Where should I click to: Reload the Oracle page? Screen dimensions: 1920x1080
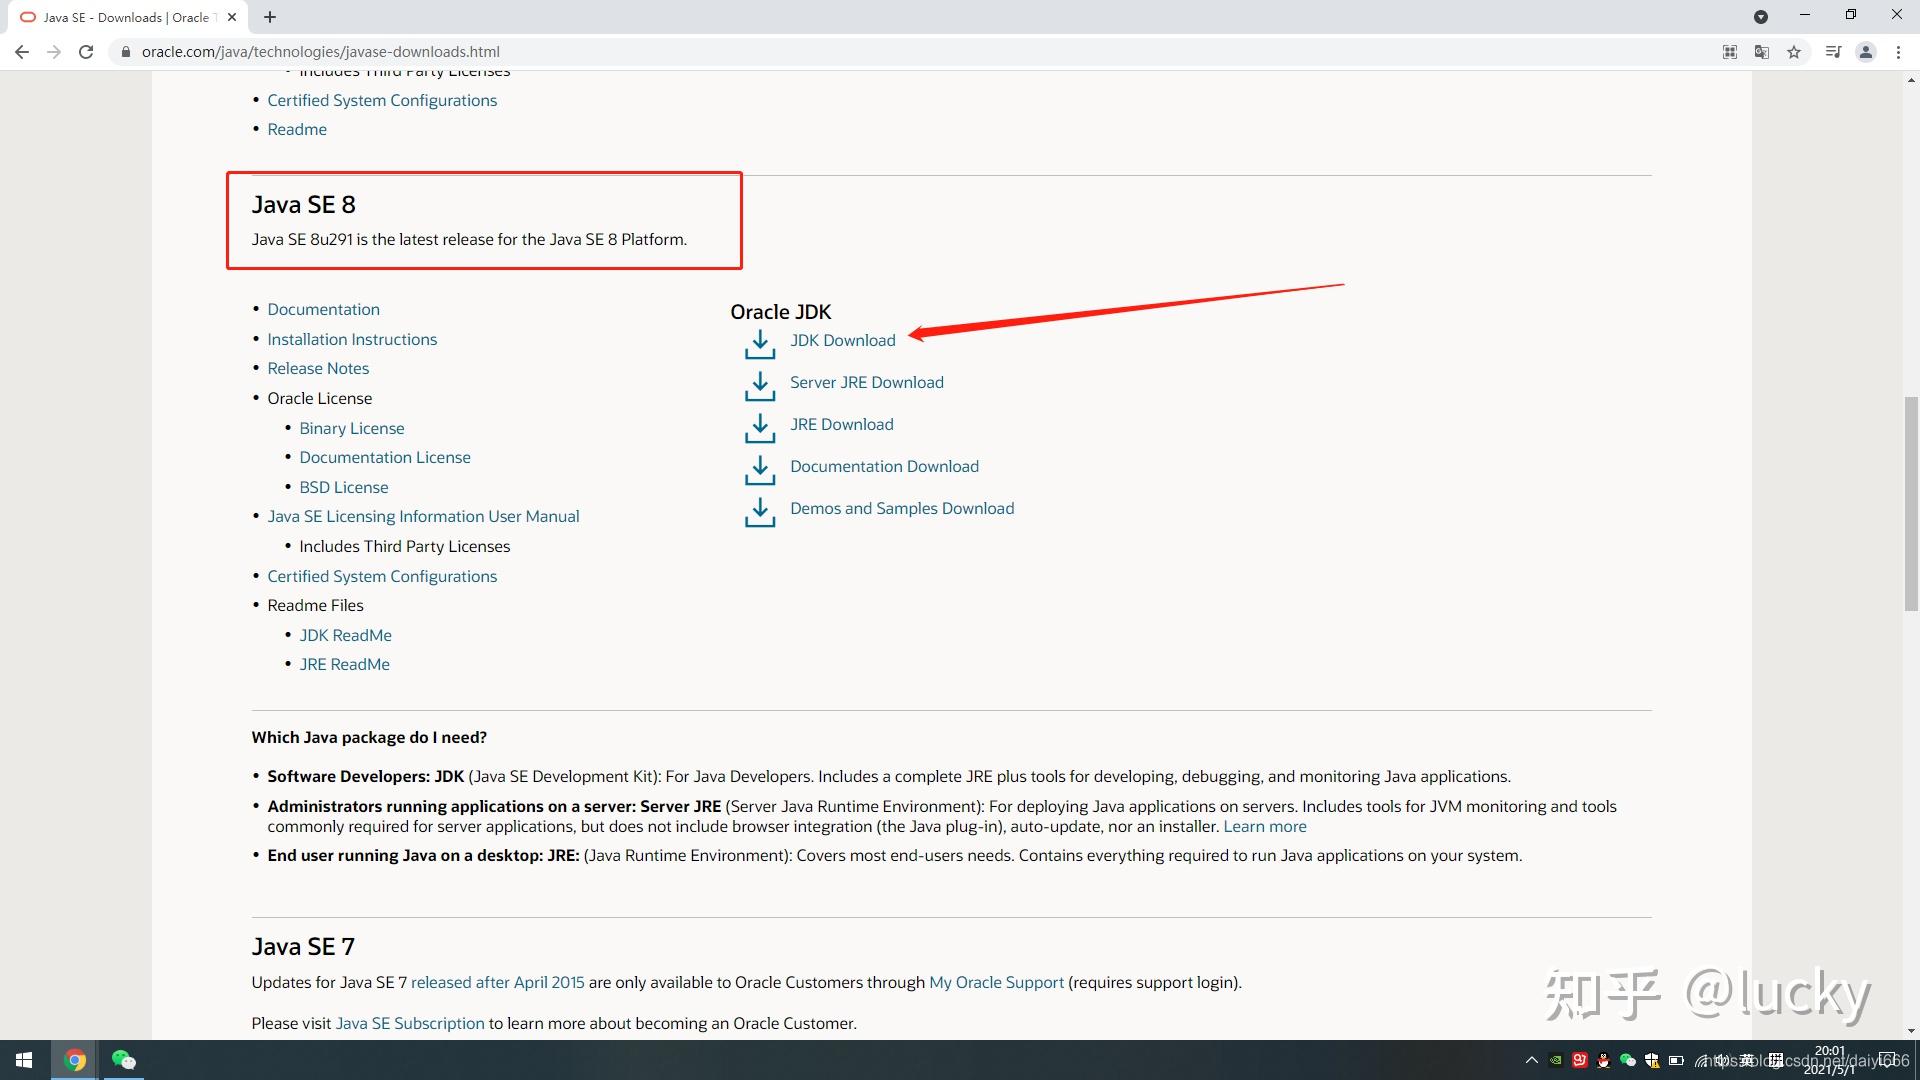(86, 52)
